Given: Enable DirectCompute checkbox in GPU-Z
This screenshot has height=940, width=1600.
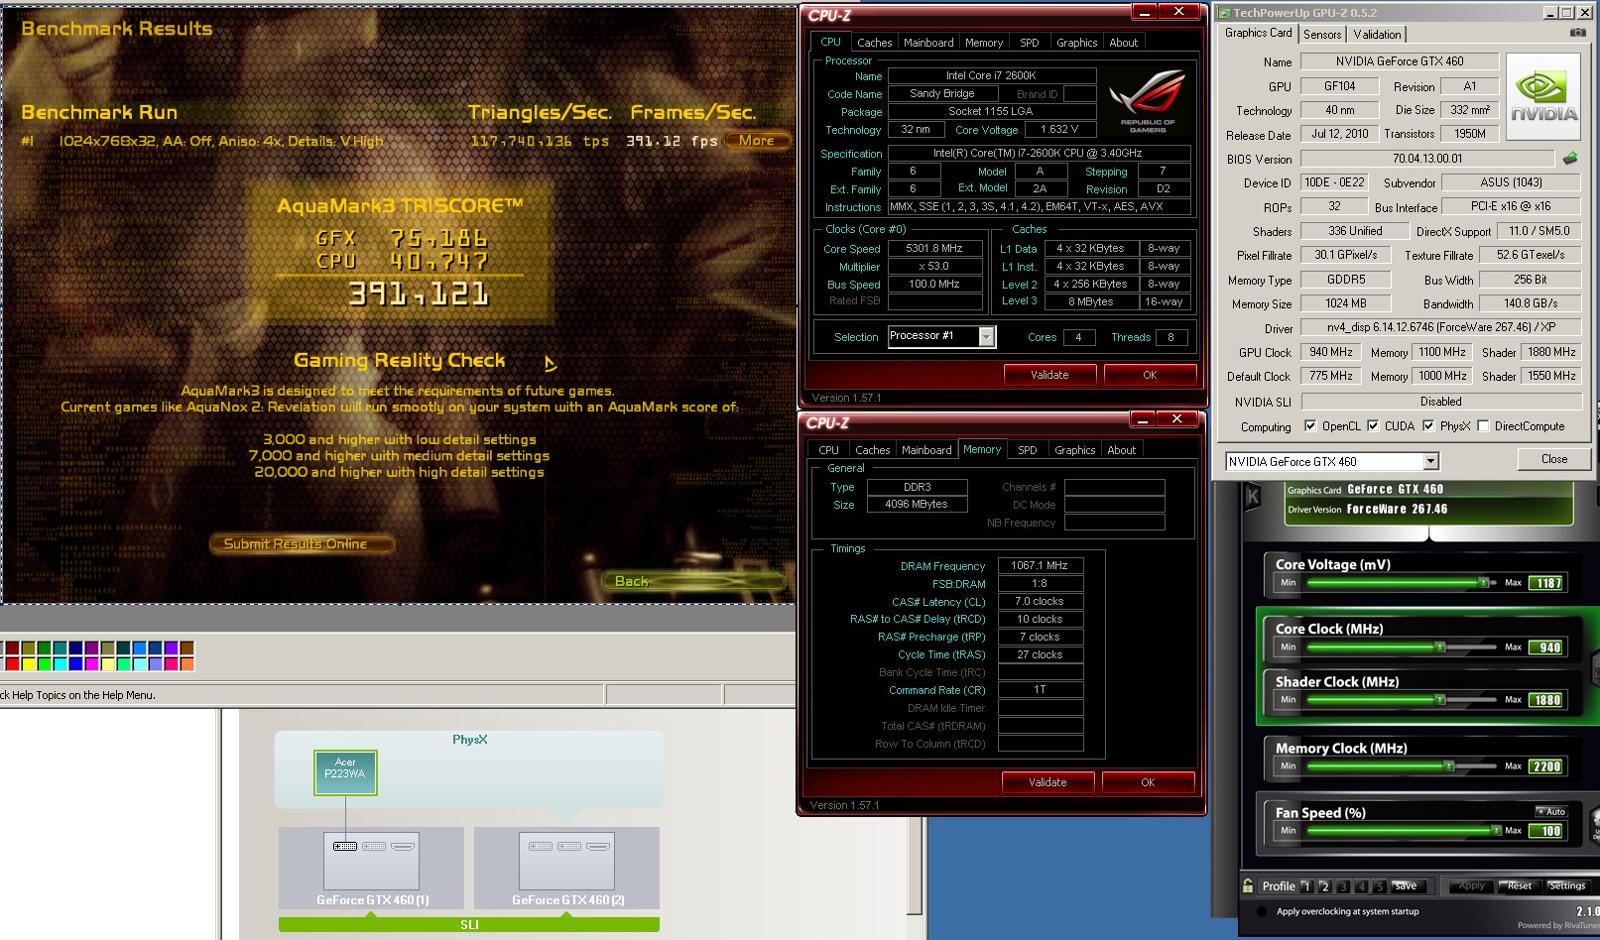Looking at the screenshot, I should 1483,426.
